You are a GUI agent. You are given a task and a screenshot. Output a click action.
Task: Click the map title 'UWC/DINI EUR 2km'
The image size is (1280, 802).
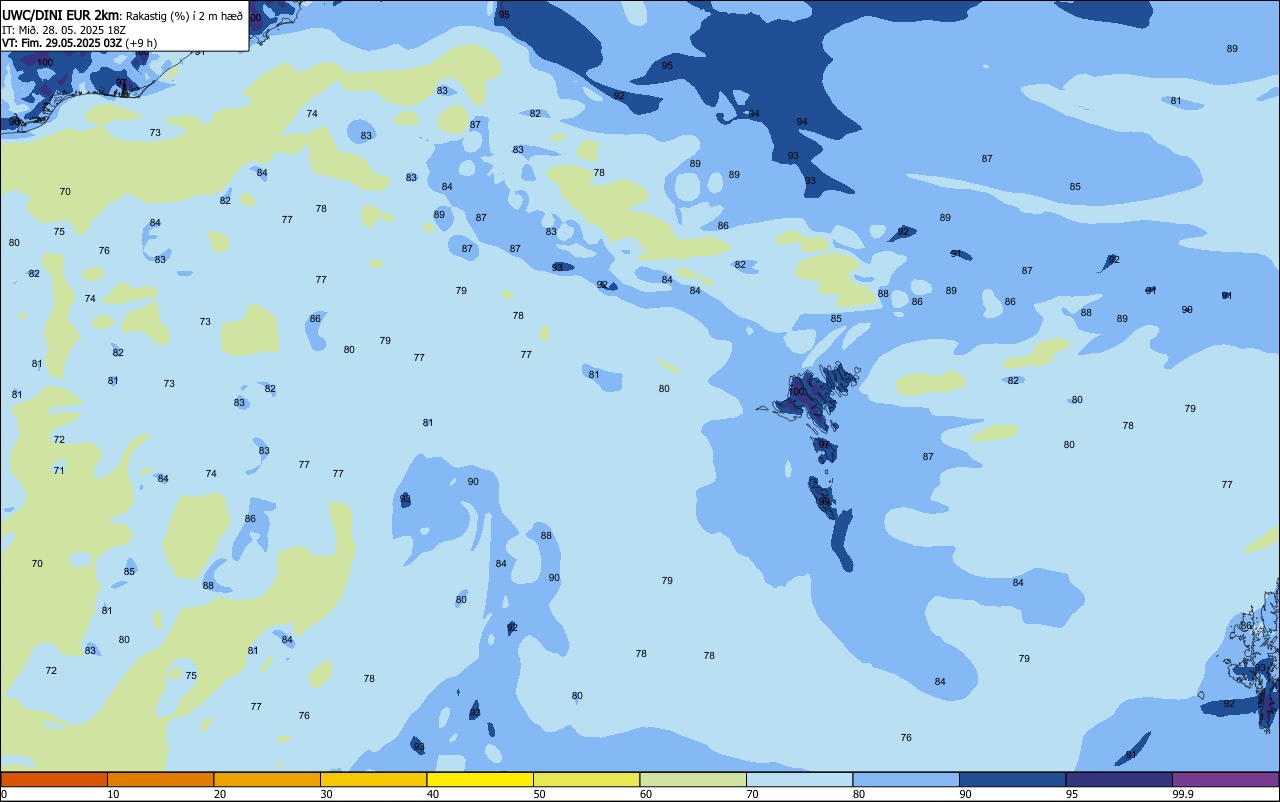(61, 15)
